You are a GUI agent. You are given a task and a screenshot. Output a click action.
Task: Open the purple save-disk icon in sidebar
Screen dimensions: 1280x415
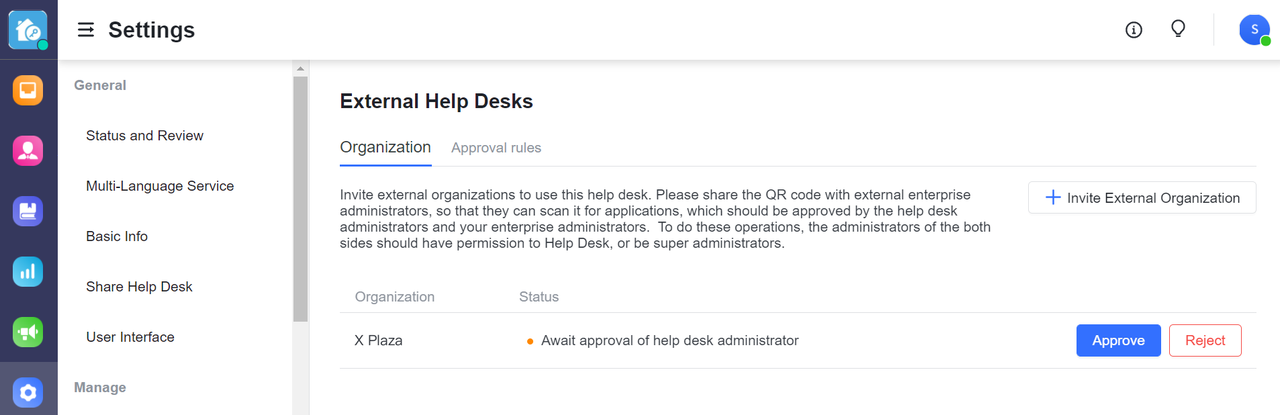point(28,211)
